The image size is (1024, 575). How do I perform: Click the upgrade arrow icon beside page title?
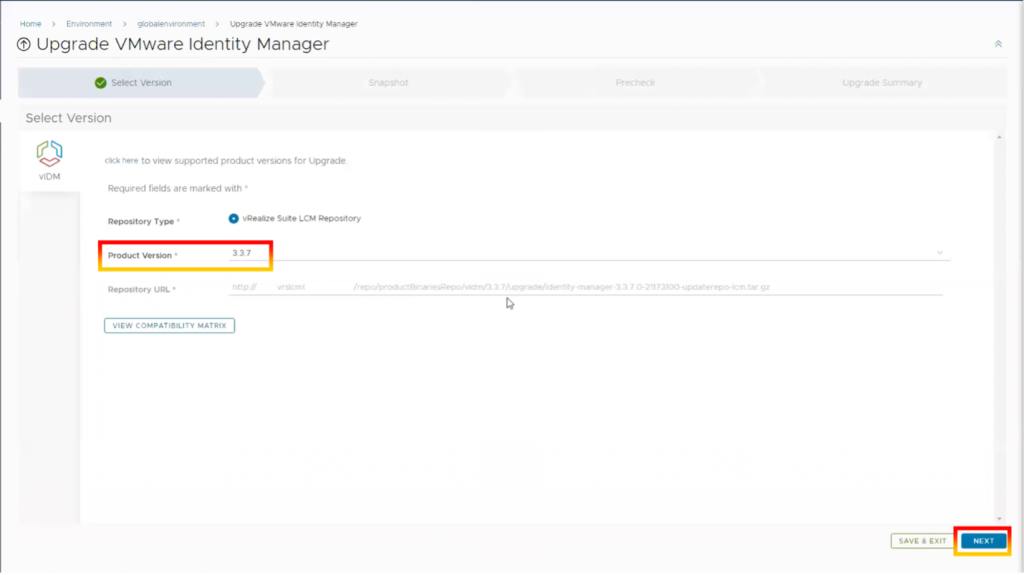(24, 44)
